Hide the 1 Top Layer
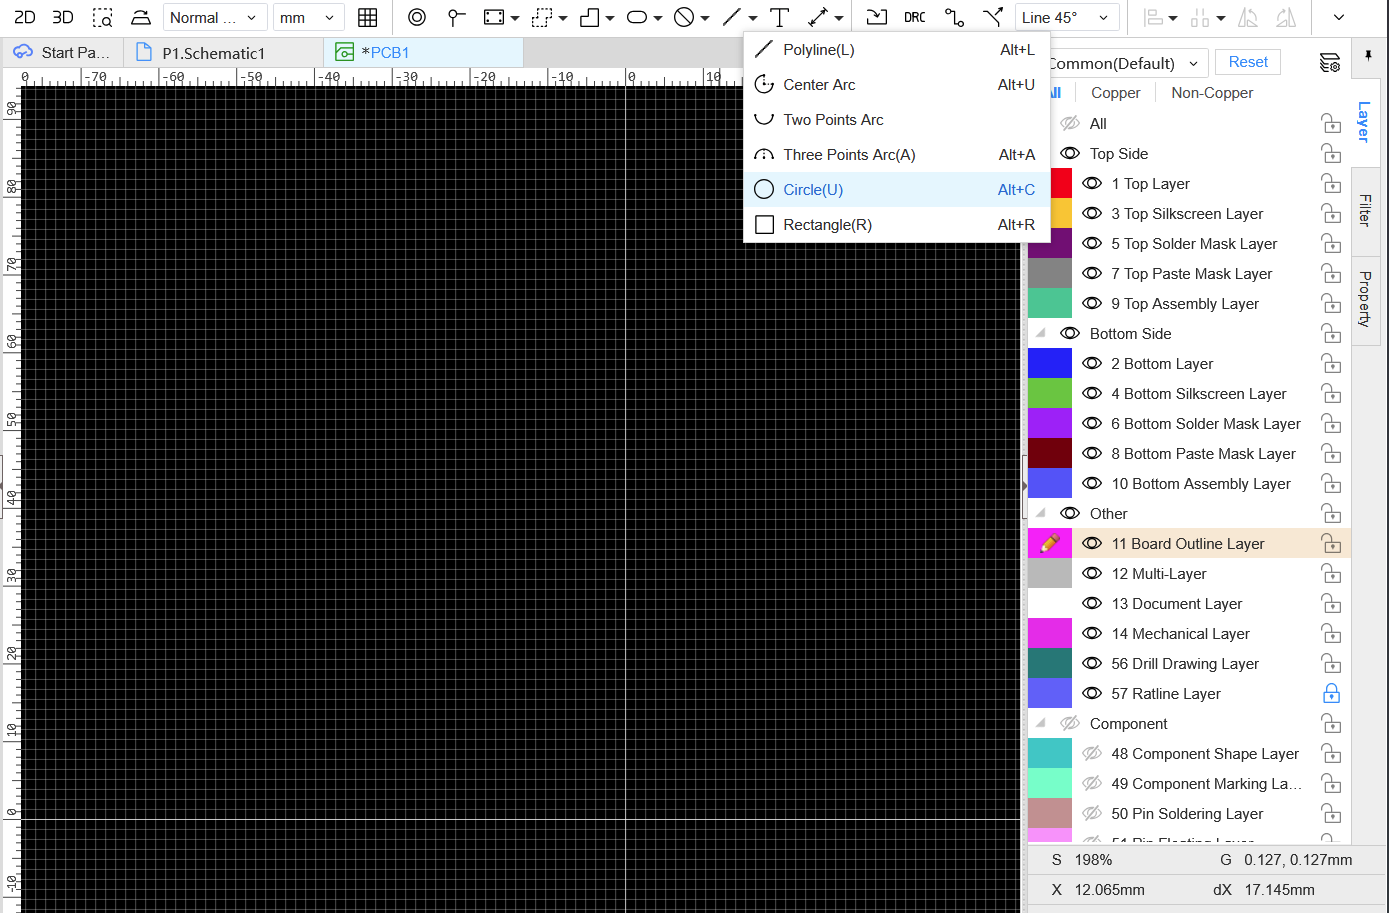This screenshot has width=1389, height=913. (1092, 184)
